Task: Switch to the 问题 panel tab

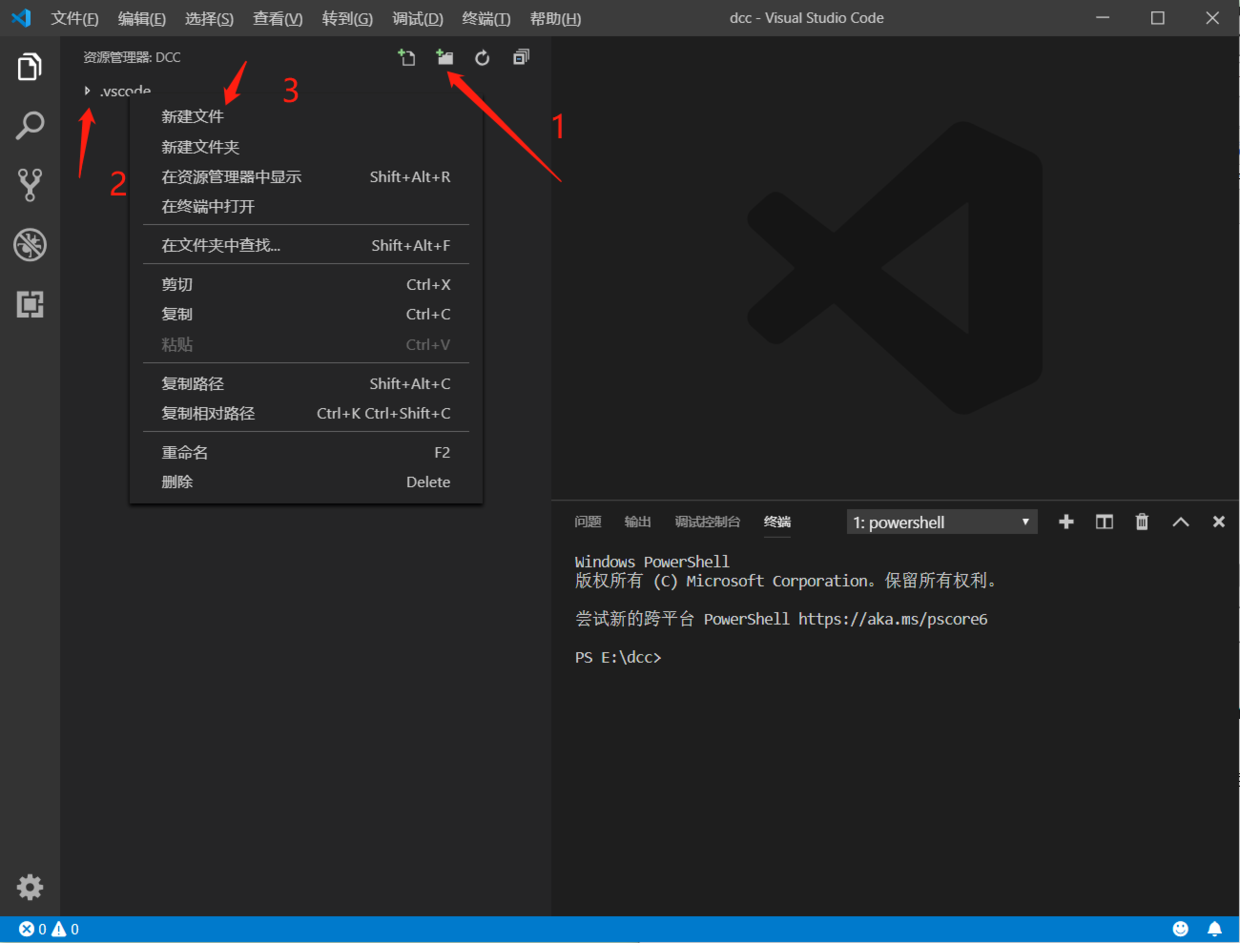Action: 588,522
